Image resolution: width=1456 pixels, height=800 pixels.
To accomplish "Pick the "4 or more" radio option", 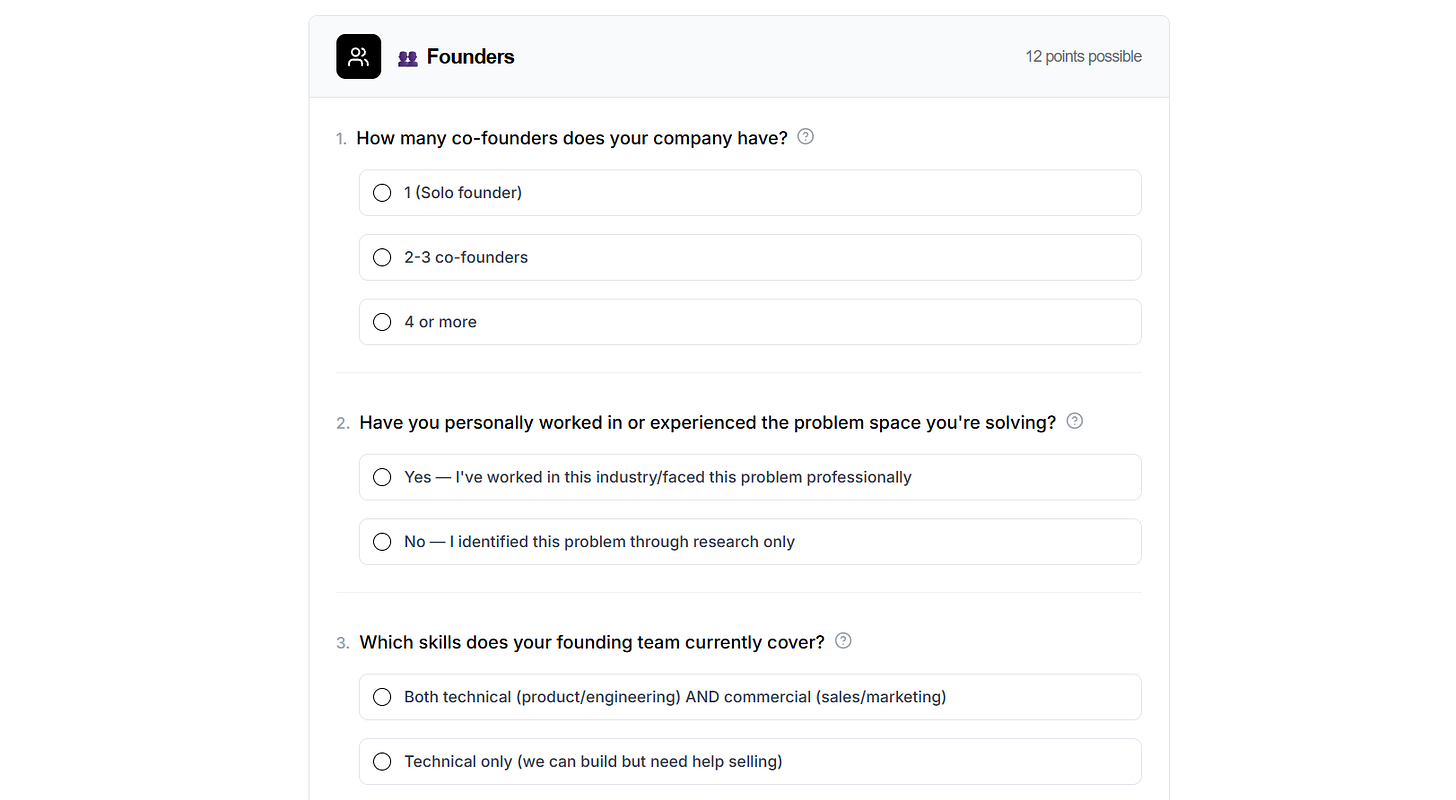I will coord(382,322).
